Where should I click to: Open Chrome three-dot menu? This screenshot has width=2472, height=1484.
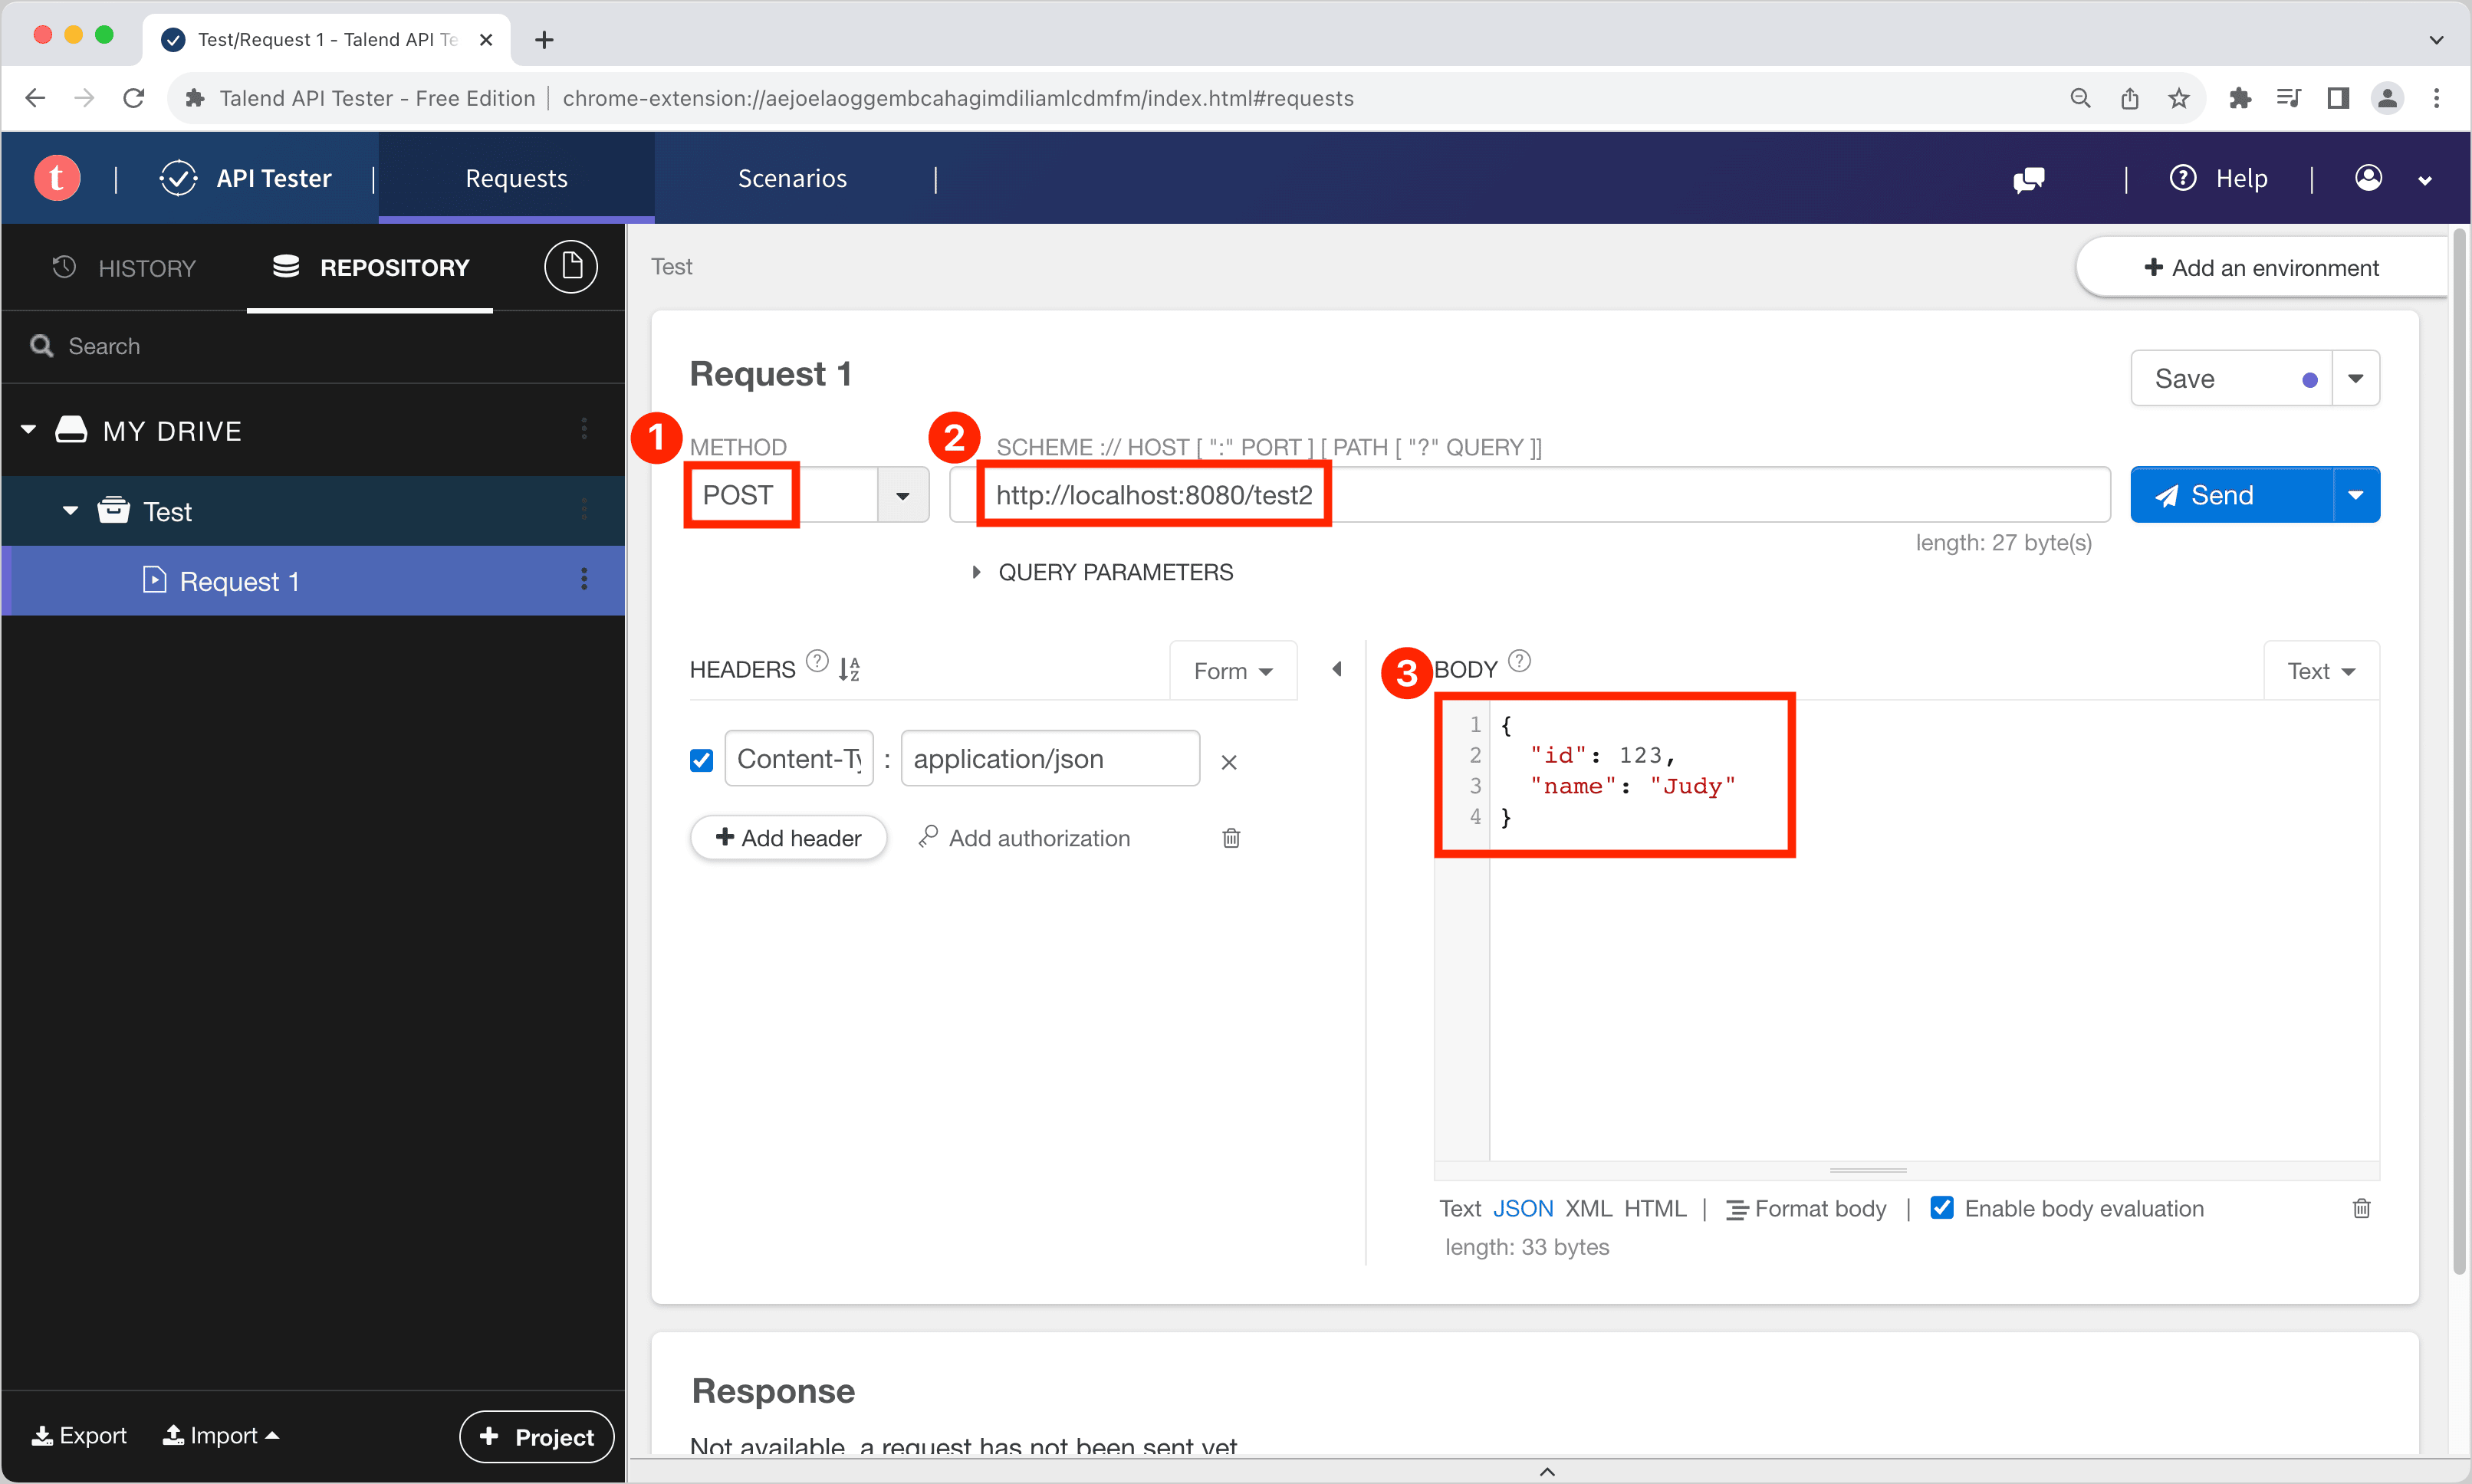(2436, 98)
